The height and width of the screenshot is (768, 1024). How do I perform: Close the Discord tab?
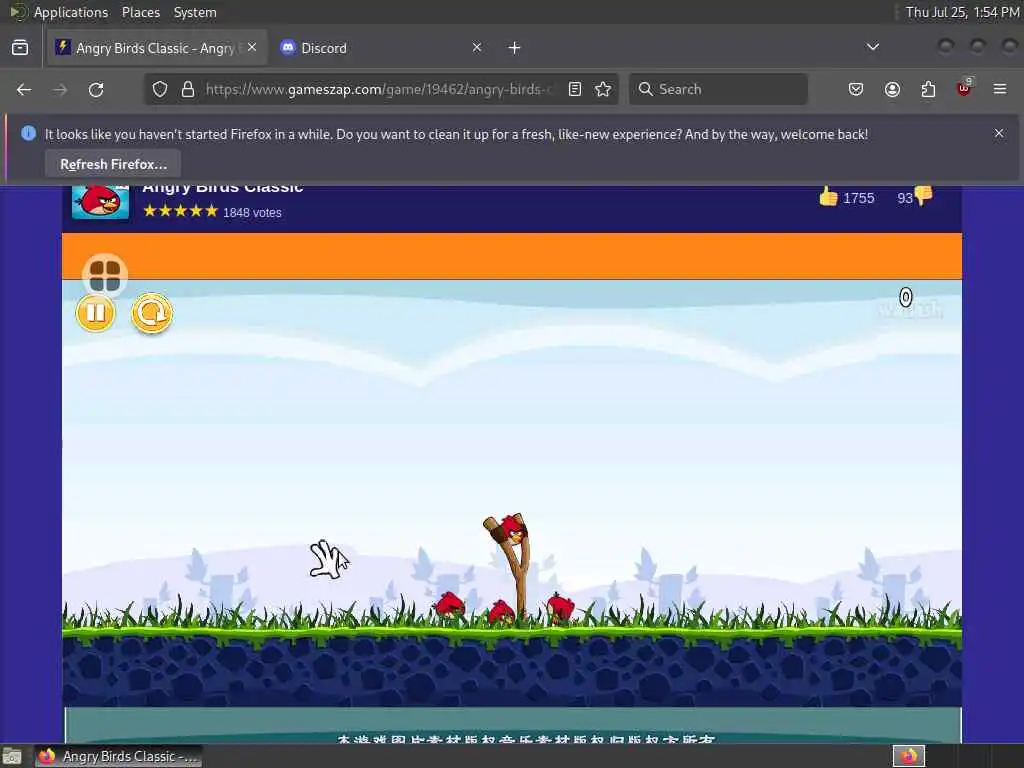[x=477, y=47]
